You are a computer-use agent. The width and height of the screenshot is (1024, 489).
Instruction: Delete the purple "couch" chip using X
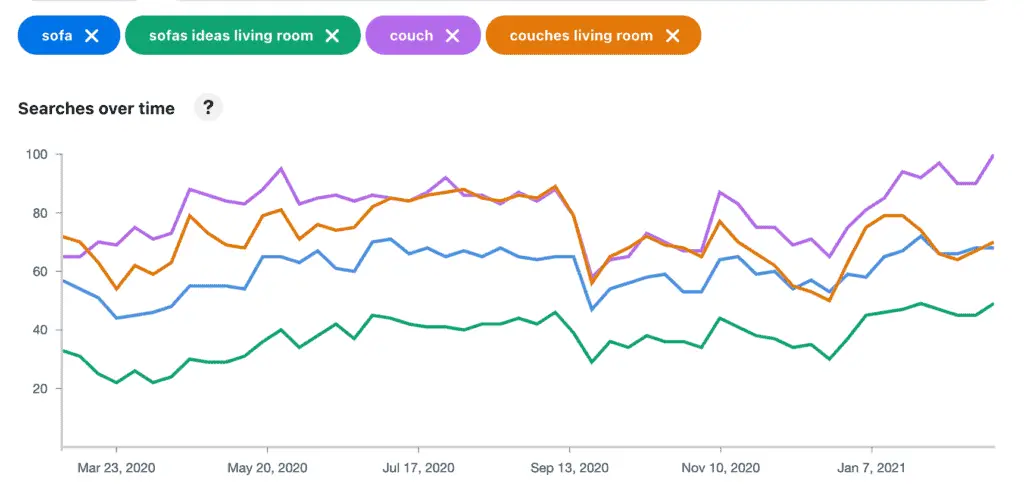click(x=452, y=35)
